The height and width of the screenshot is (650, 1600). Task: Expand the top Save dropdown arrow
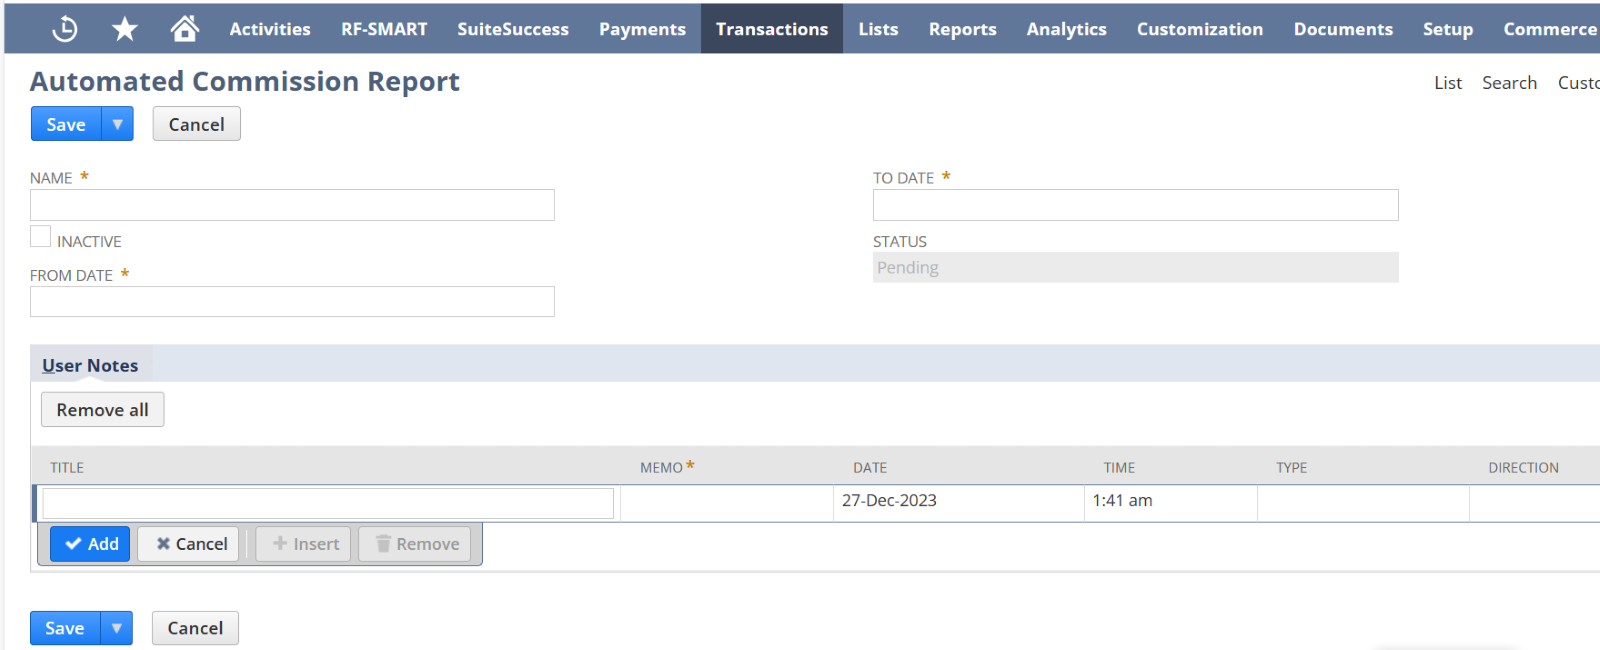tap(118, 124)
